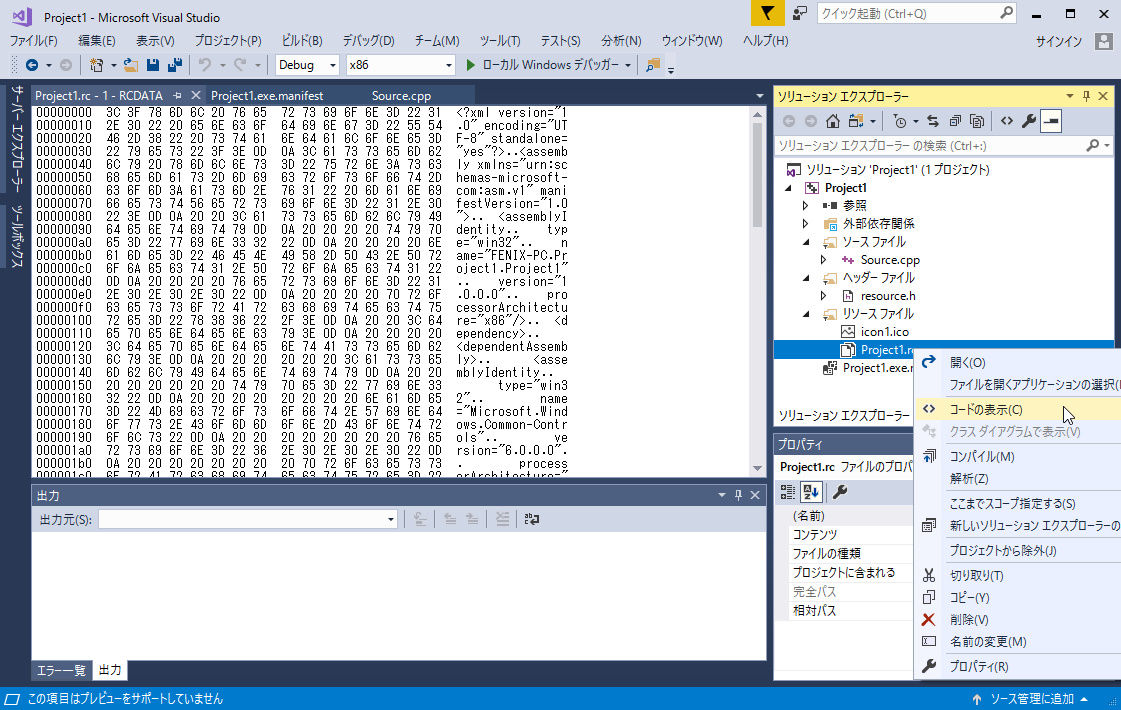Pin the Project1.rc tab with pin icon
The width and height of the screenshot is (1121, 710).
click(177, 95)
